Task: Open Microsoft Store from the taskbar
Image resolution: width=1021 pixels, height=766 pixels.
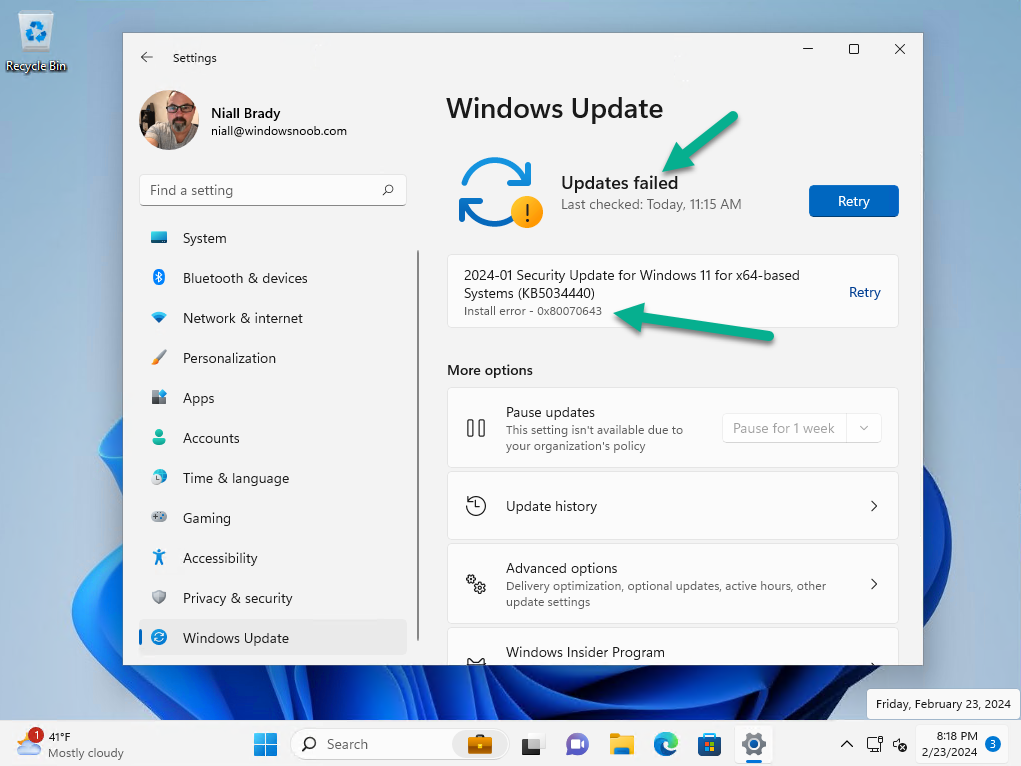Action: coord(709,744)
